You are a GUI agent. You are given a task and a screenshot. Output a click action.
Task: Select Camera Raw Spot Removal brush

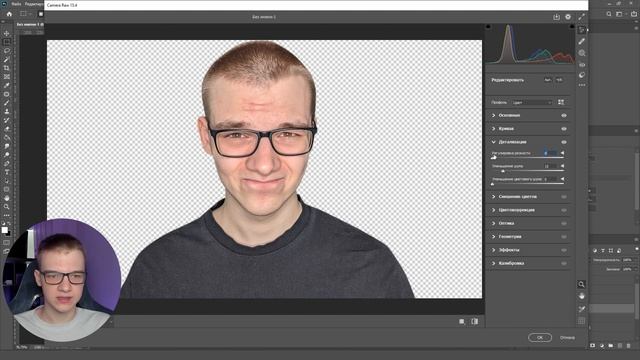[582, 41]
